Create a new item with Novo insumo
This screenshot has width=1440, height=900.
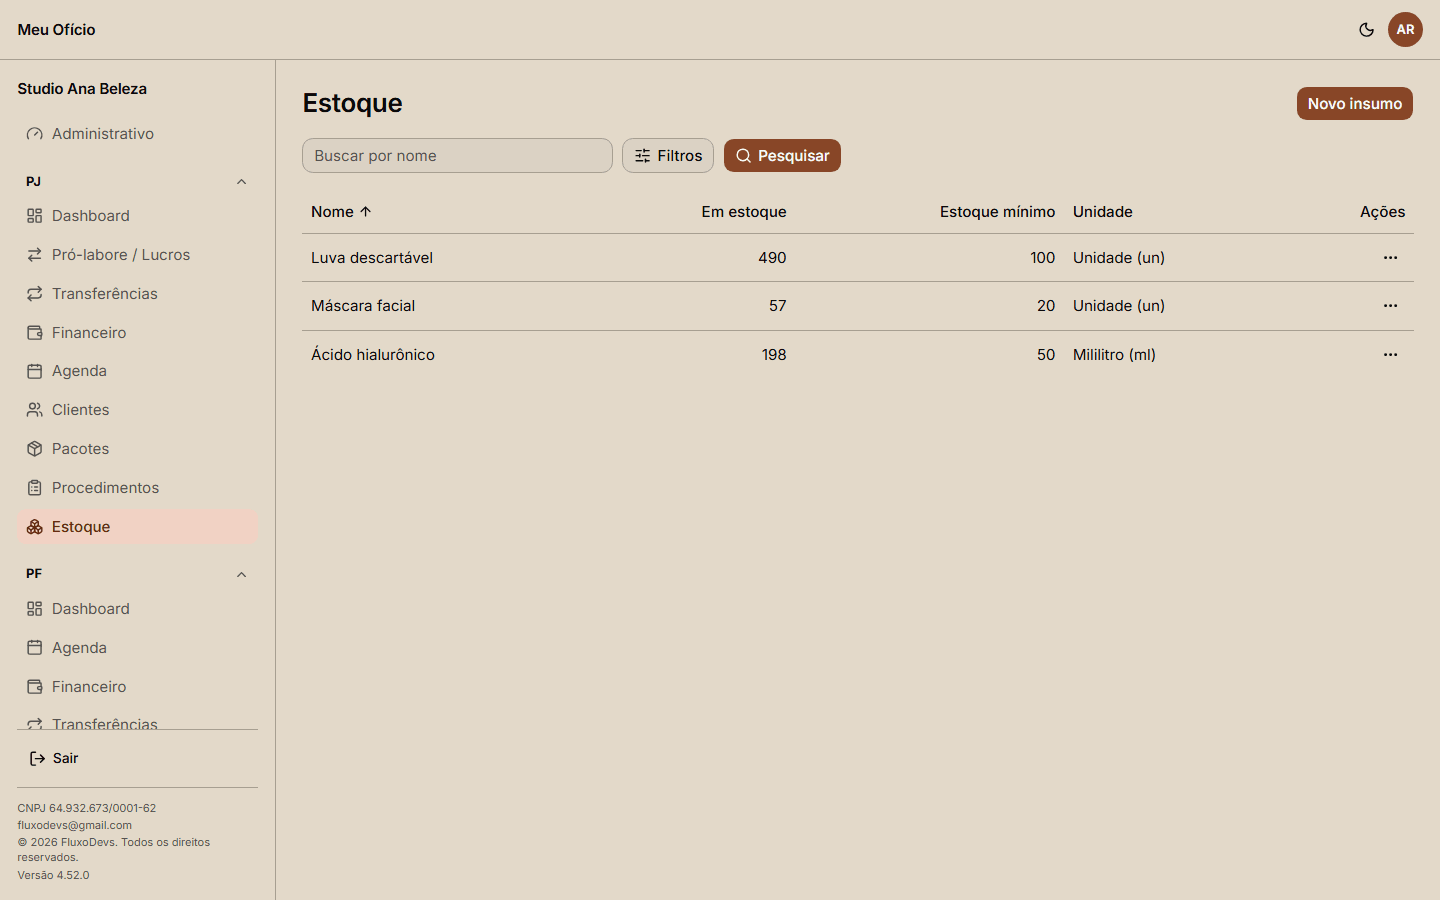[x=1355, y=104]
